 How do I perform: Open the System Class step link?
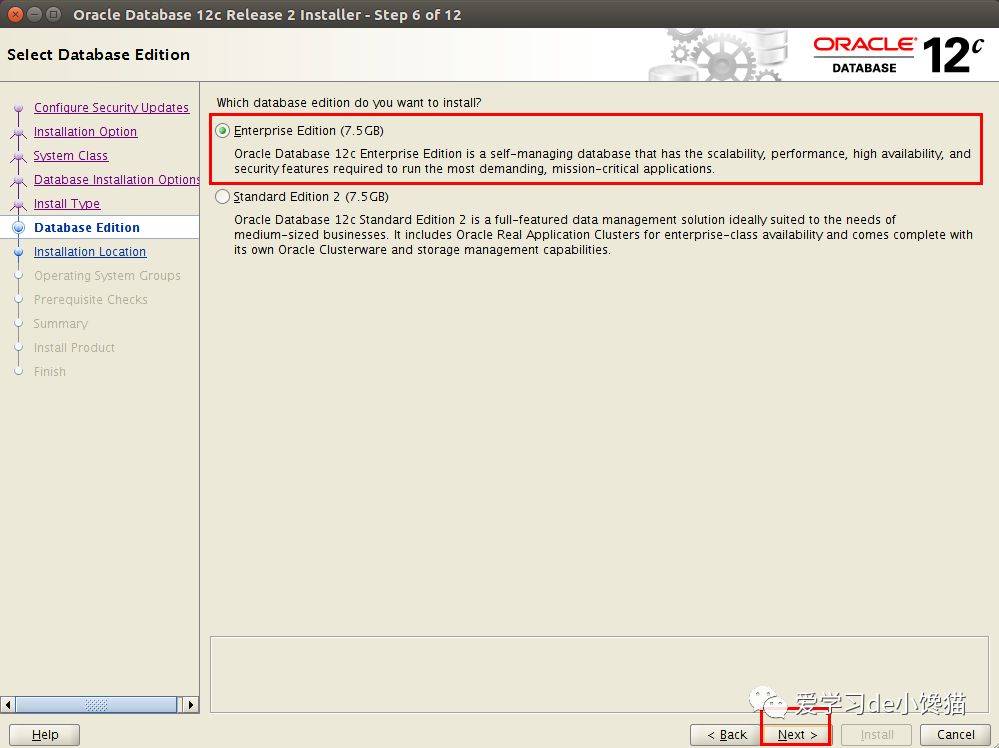point(71,155)
